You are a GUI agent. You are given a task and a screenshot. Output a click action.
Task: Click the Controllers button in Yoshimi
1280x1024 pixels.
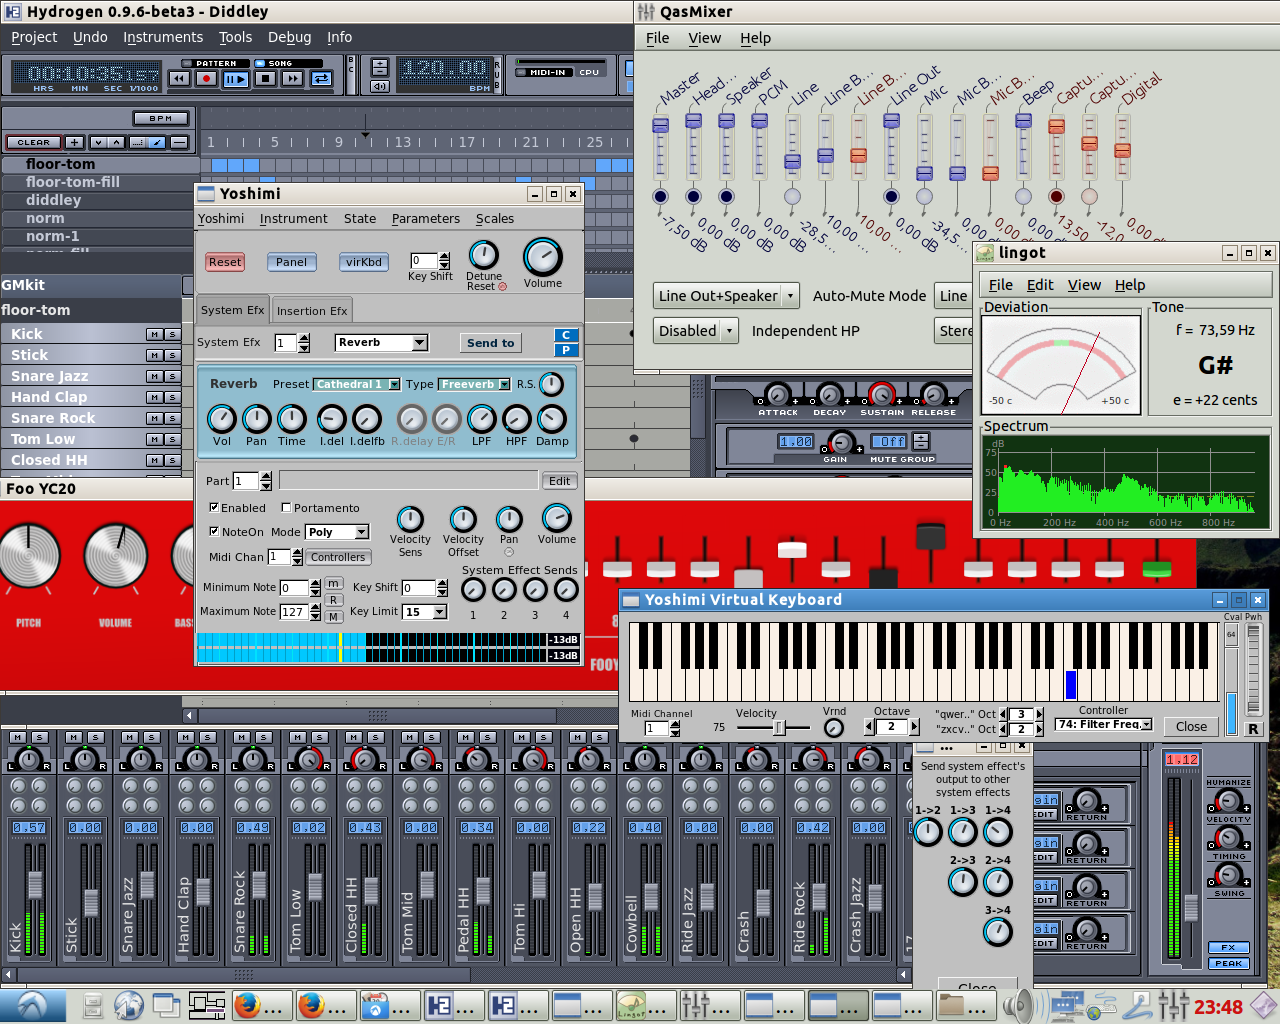pyautogui.click(x=338, y=557)
